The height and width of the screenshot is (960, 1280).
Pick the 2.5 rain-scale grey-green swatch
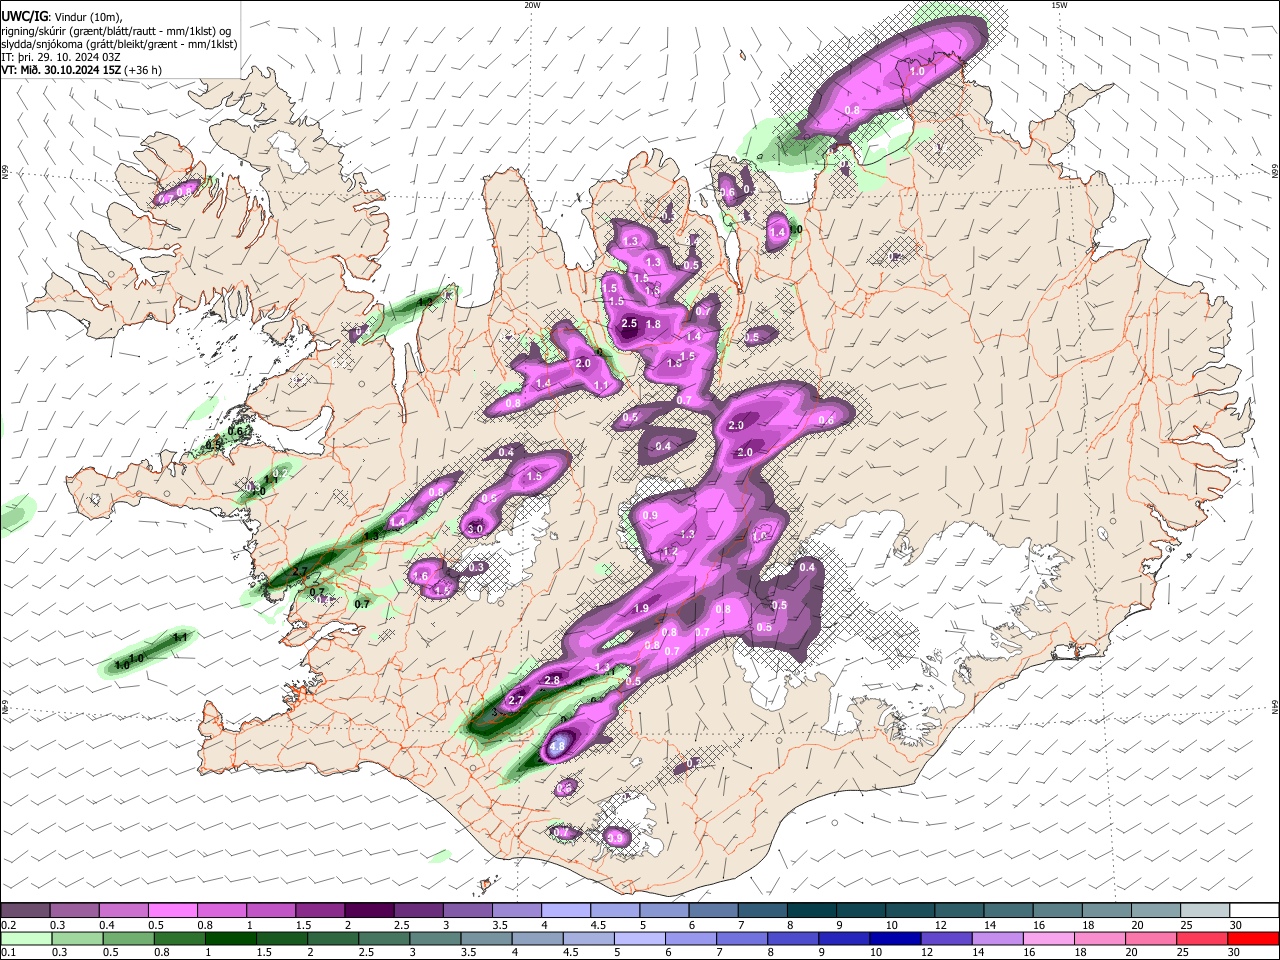[384, 939]
